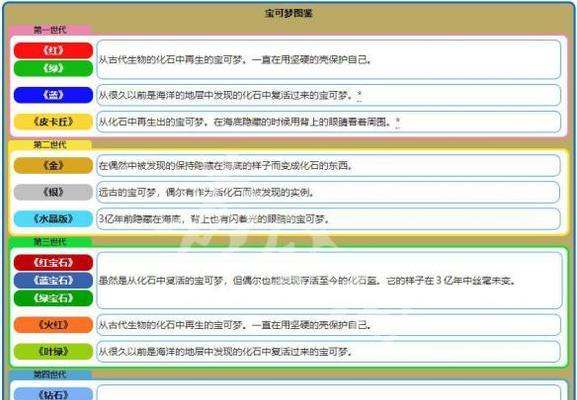Select the 《银》 silver version badge
577x400 pixels.
click(x=53, y=192)
